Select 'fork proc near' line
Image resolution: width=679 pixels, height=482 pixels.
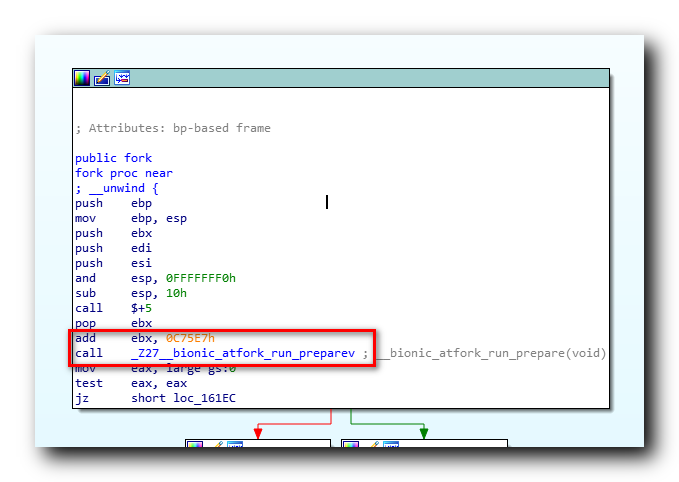124,173
